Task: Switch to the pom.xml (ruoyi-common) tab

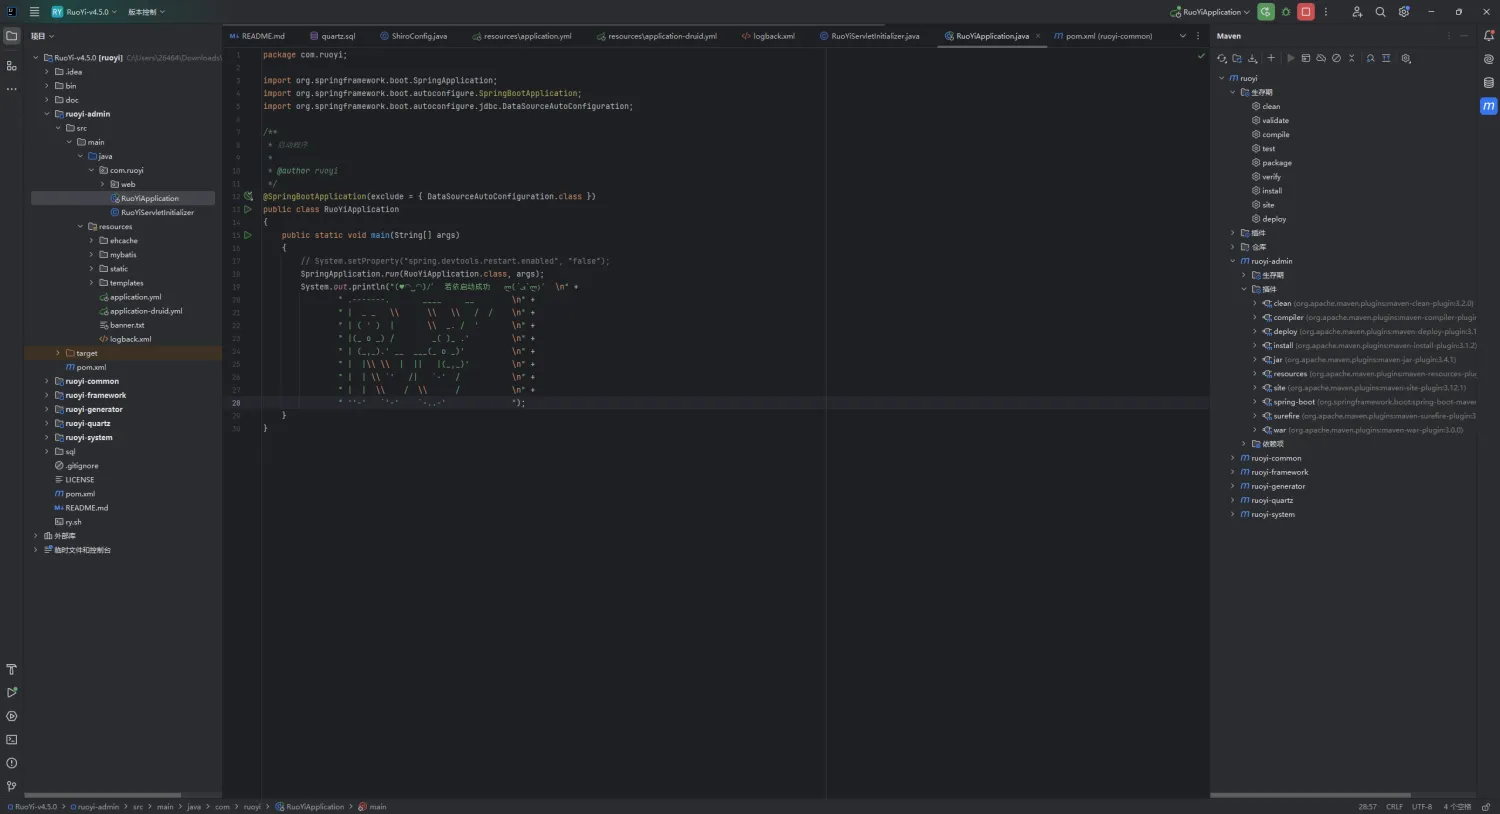Action: 1103,36
